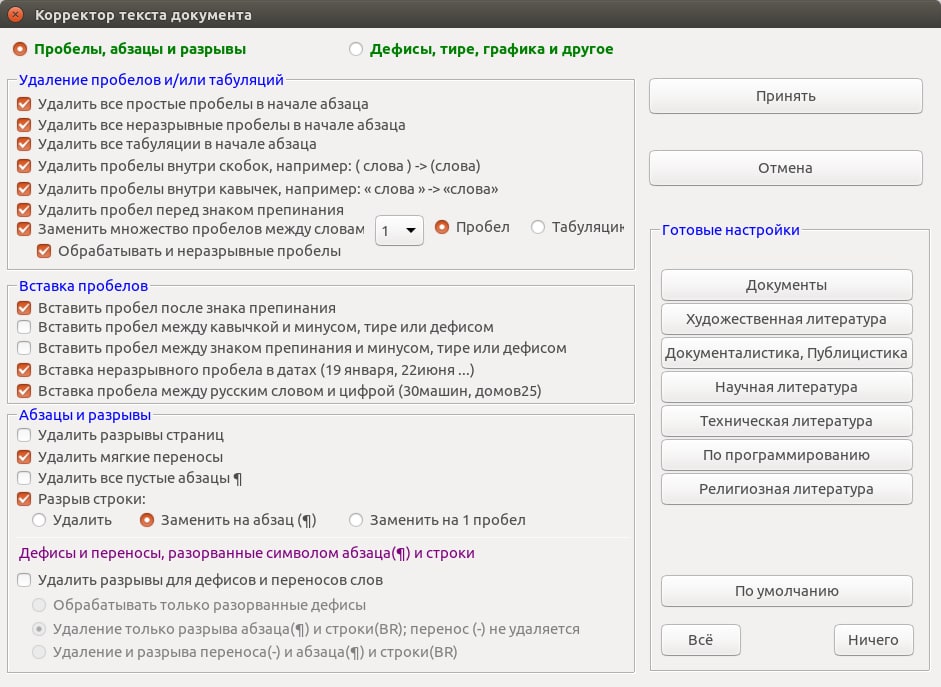Switch to 'Дефисы, тире, графика и другое' section
Image resolution: width=941 pixels, height=687 pixels.
pos(356,48)
